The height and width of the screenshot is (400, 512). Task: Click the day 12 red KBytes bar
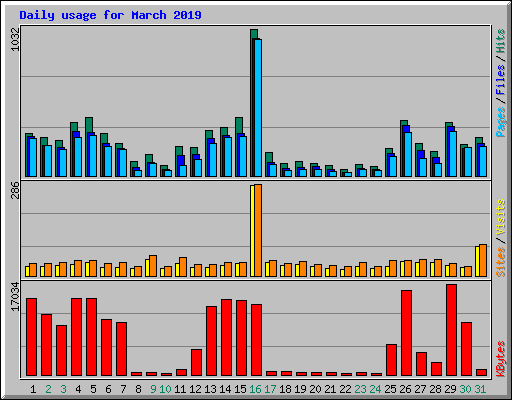click(196, 363)
